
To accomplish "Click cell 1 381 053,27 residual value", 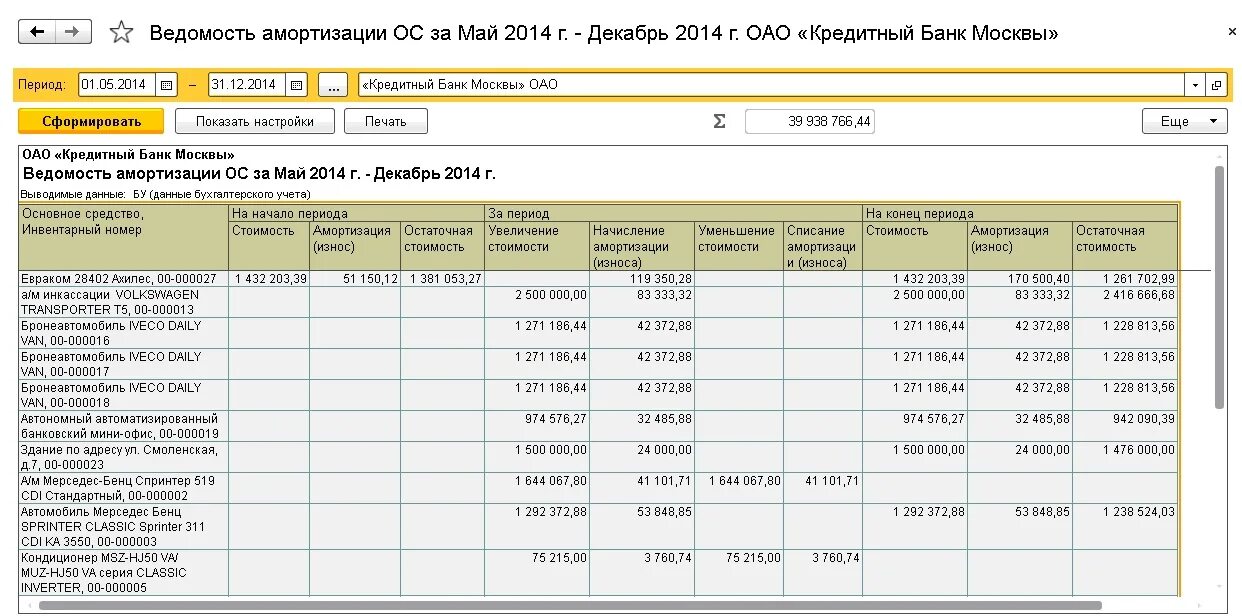I will pos(442,279).
